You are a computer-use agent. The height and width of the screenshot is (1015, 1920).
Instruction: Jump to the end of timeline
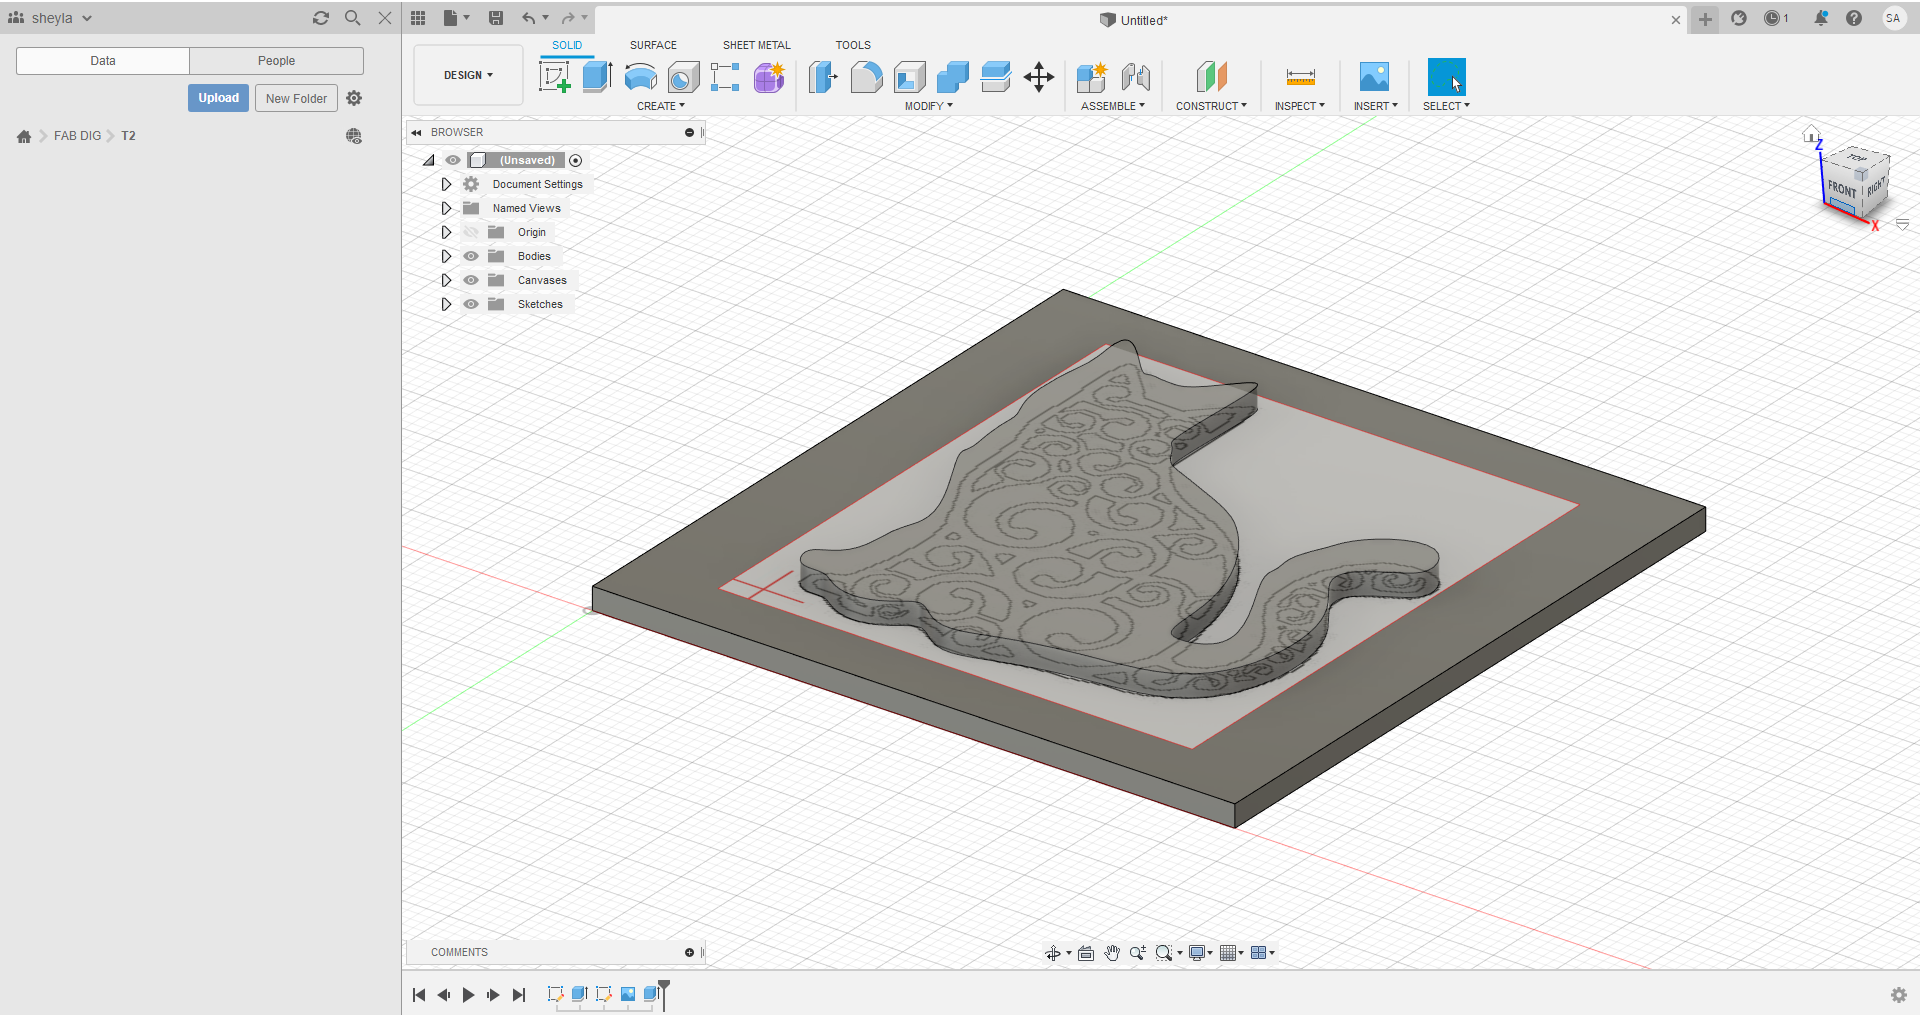point(518,995)
